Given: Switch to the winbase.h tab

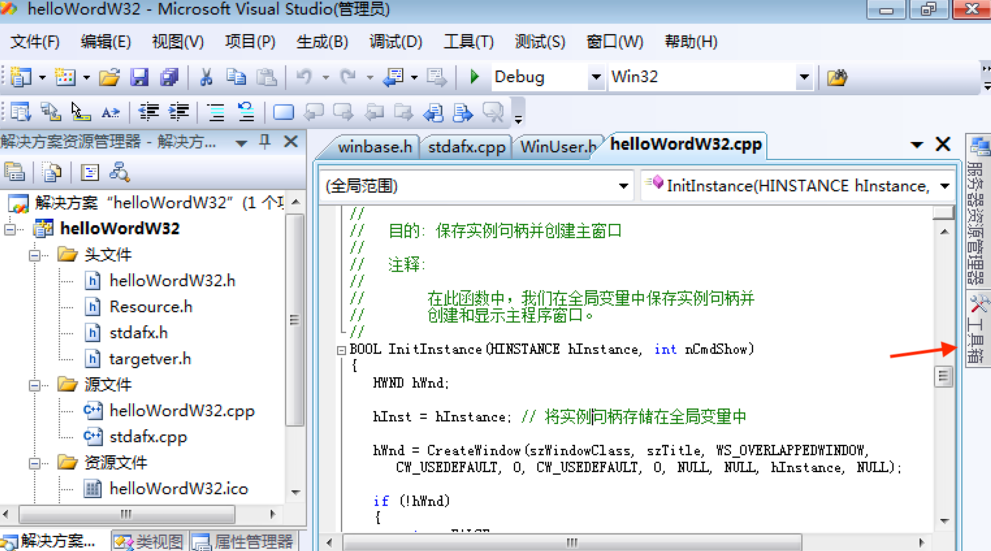Looking at the screenshot, I should (374, 147).
